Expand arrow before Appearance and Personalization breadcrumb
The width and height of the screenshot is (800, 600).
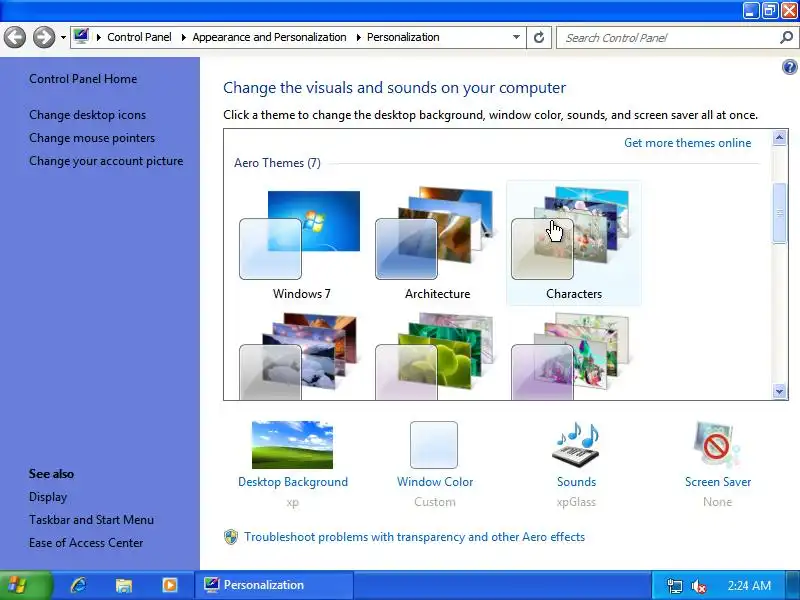(x=184, y=37)
